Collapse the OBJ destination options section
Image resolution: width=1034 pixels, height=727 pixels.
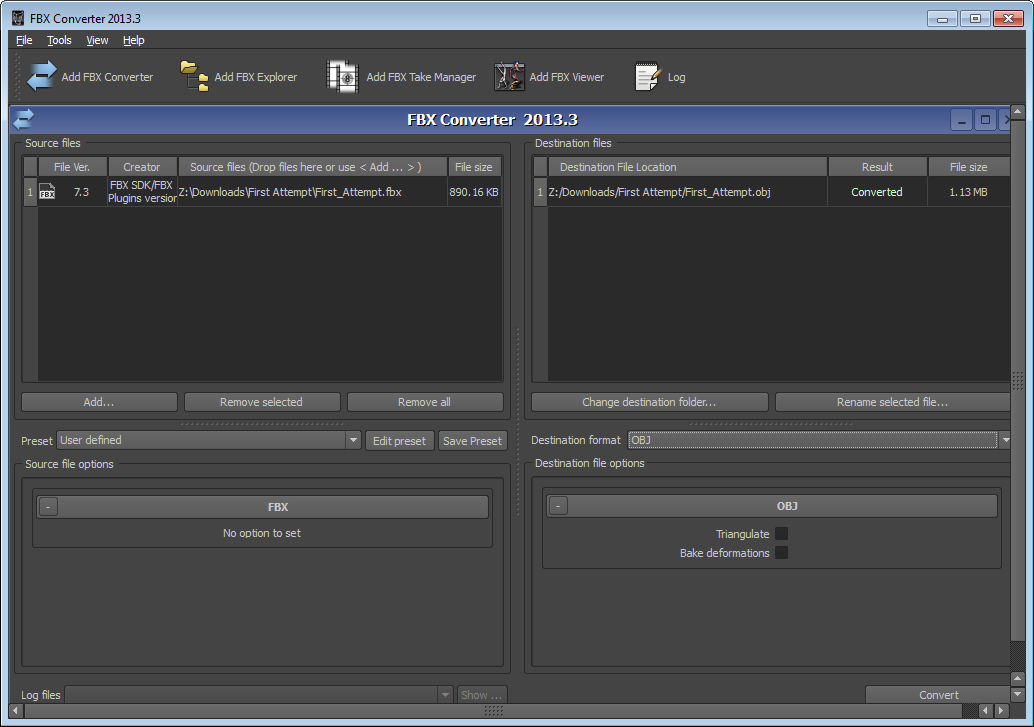(x=559, y=506)
